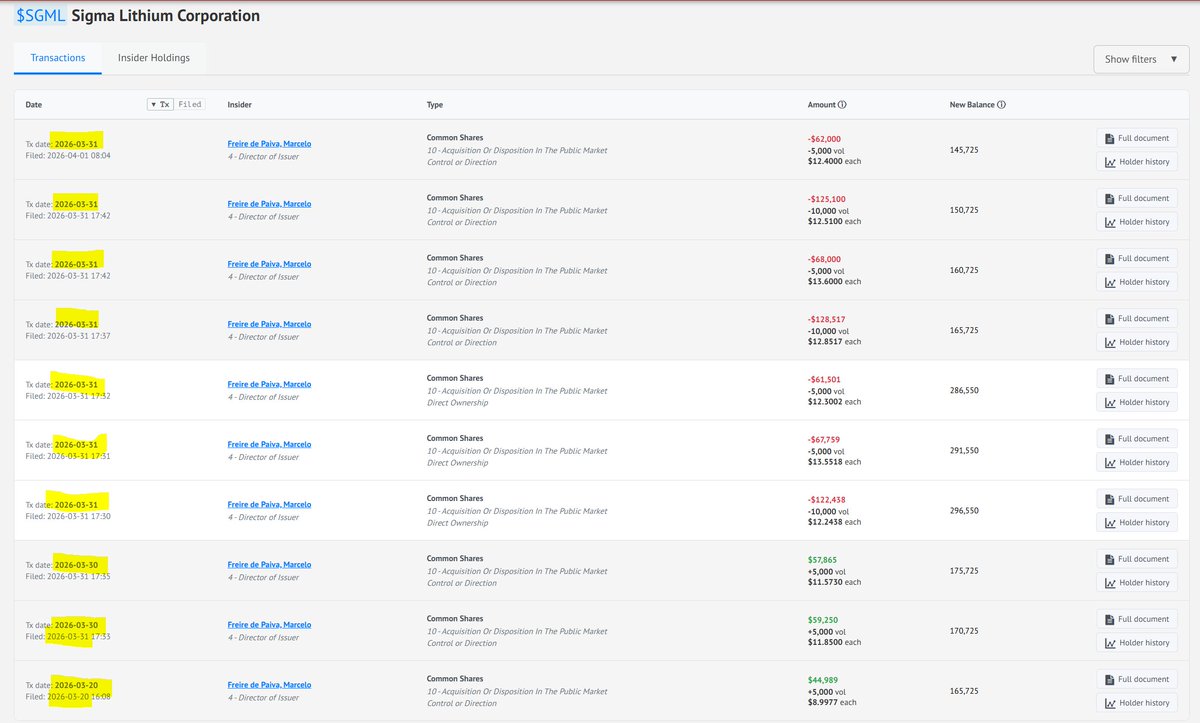This screenshot has width=1200, height=723.
Task: Open Full document for the $44,989 purchase
Action: click(1137, 678)
